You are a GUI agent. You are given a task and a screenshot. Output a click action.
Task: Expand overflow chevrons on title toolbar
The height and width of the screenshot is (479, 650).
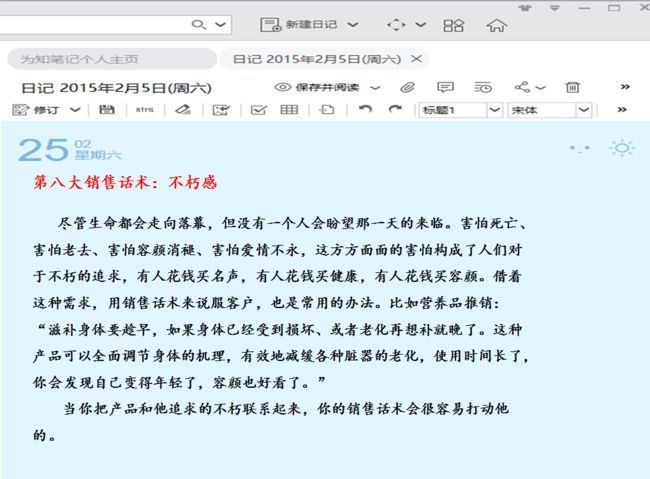click(x=625, y=87)
